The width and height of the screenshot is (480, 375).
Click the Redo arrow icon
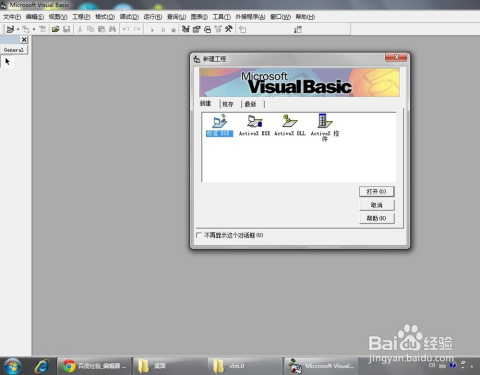coord(137,29)
